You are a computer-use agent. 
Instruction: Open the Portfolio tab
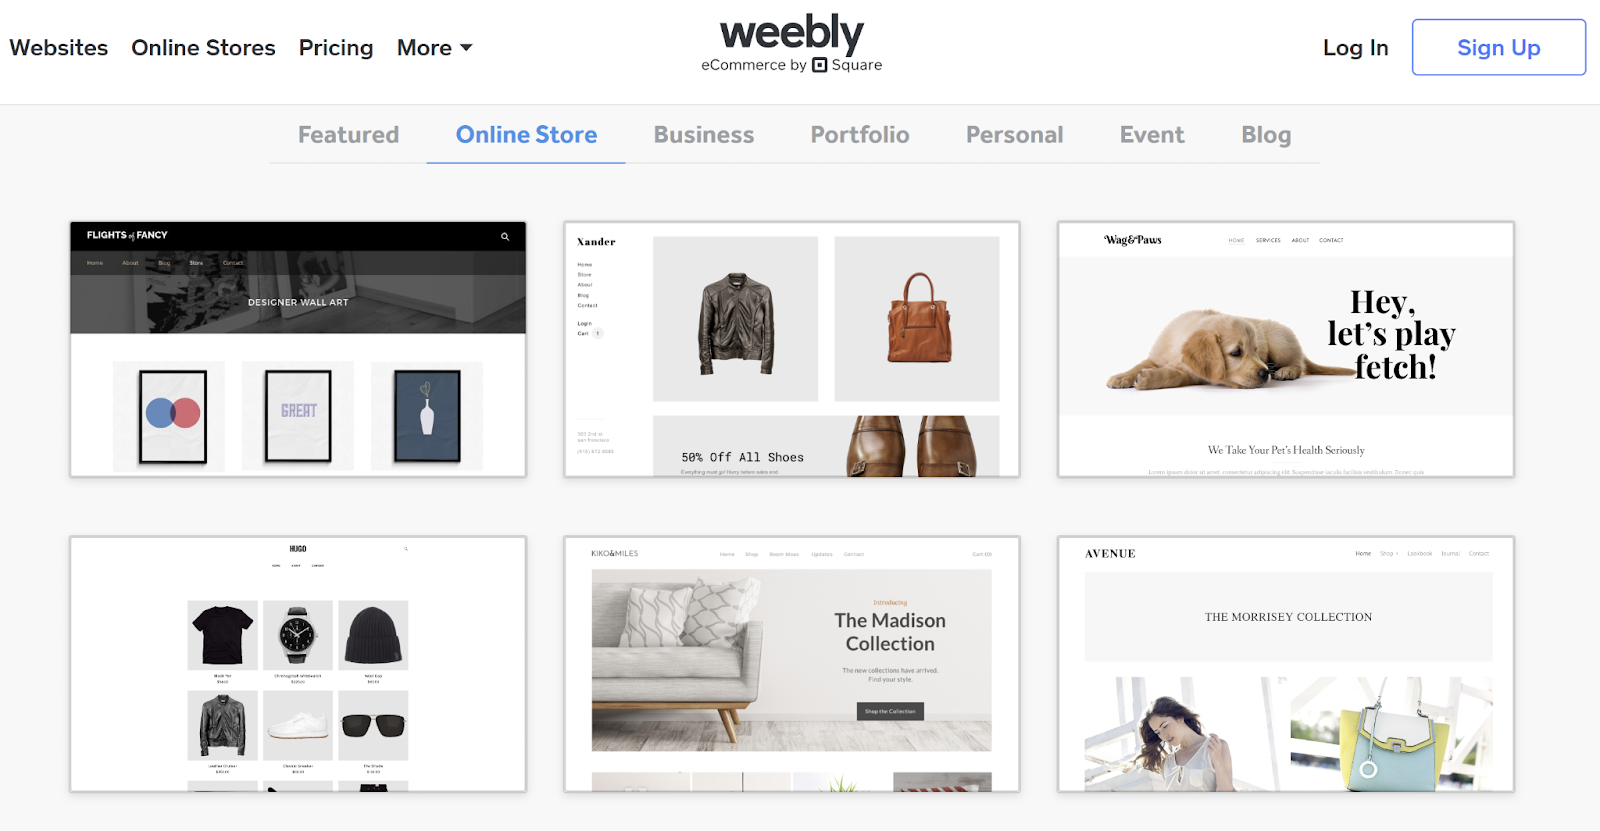tap(860, 135)
